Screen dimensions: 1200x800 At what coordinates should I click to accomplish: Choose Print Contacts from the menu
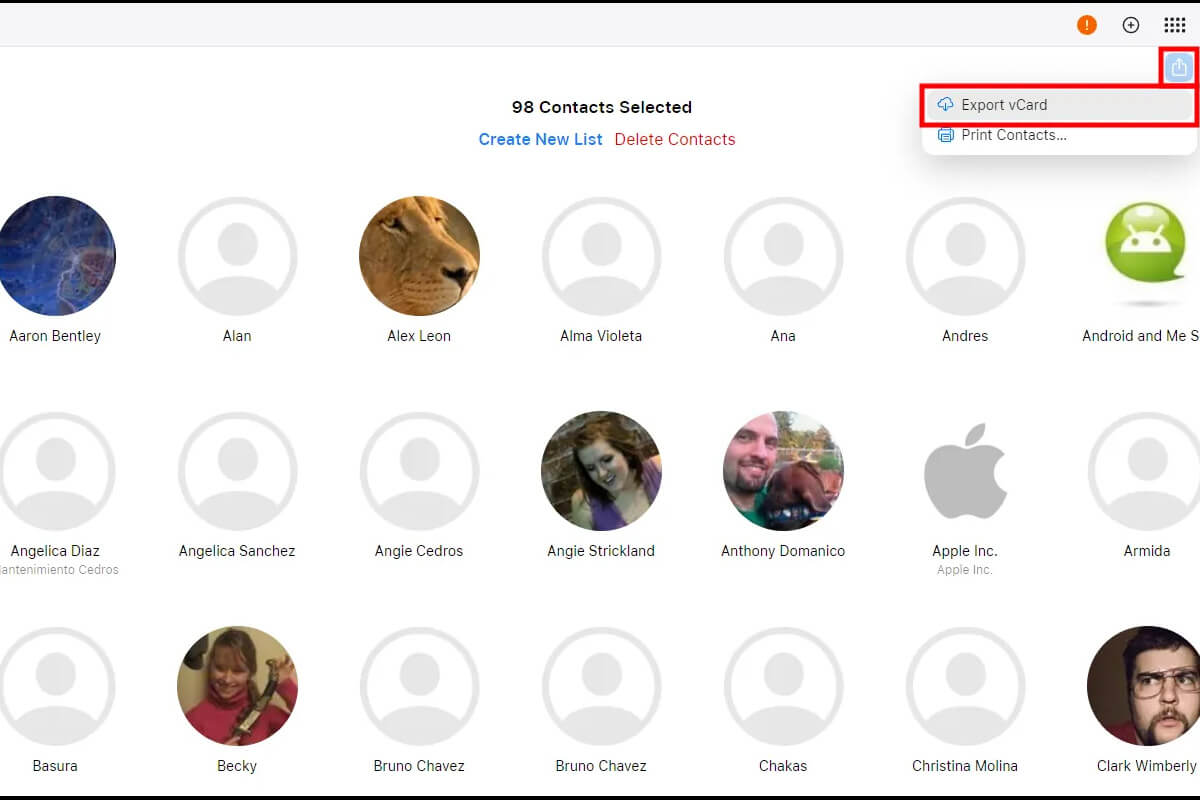point(1013,135)
